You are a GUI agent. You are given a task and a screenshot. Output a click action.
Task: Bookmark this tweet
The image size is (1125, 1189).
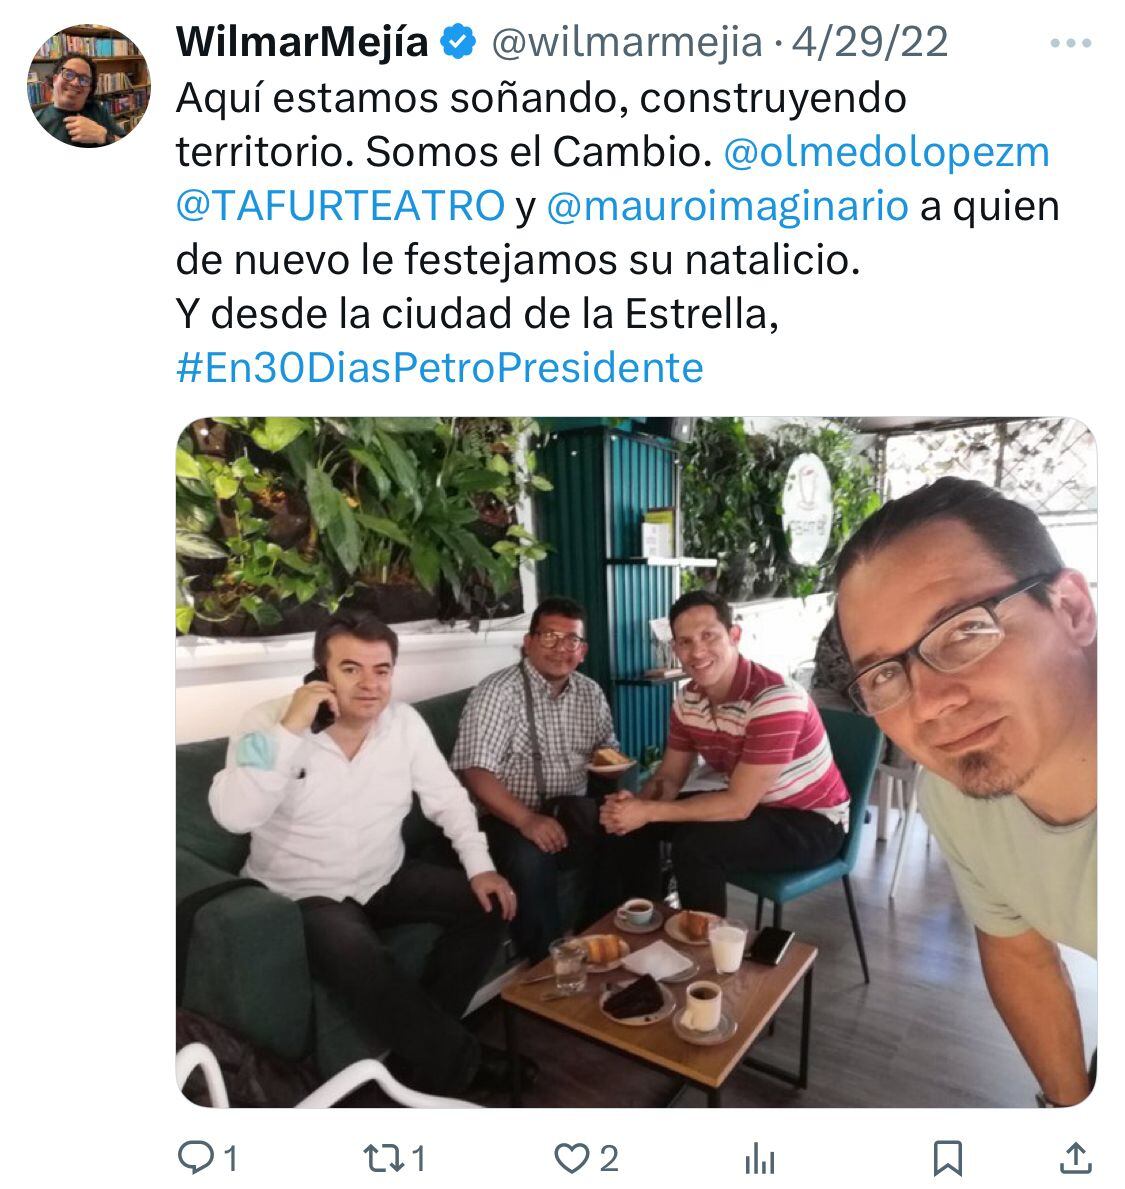click(948, 1159)
